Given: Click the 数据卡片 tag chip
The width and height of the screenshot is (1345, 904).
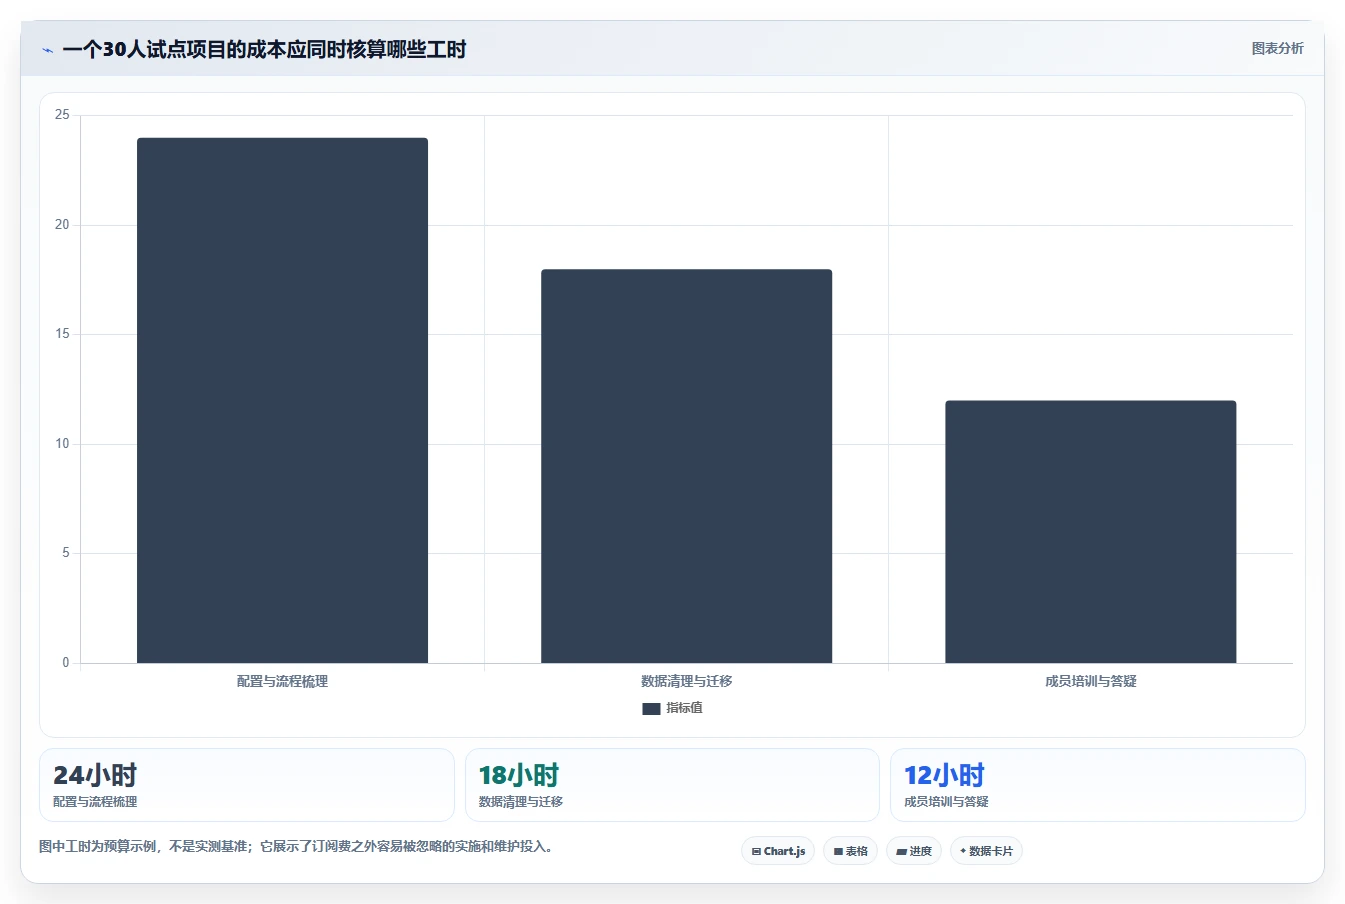Looking at the screenshot, I should 986,851.
